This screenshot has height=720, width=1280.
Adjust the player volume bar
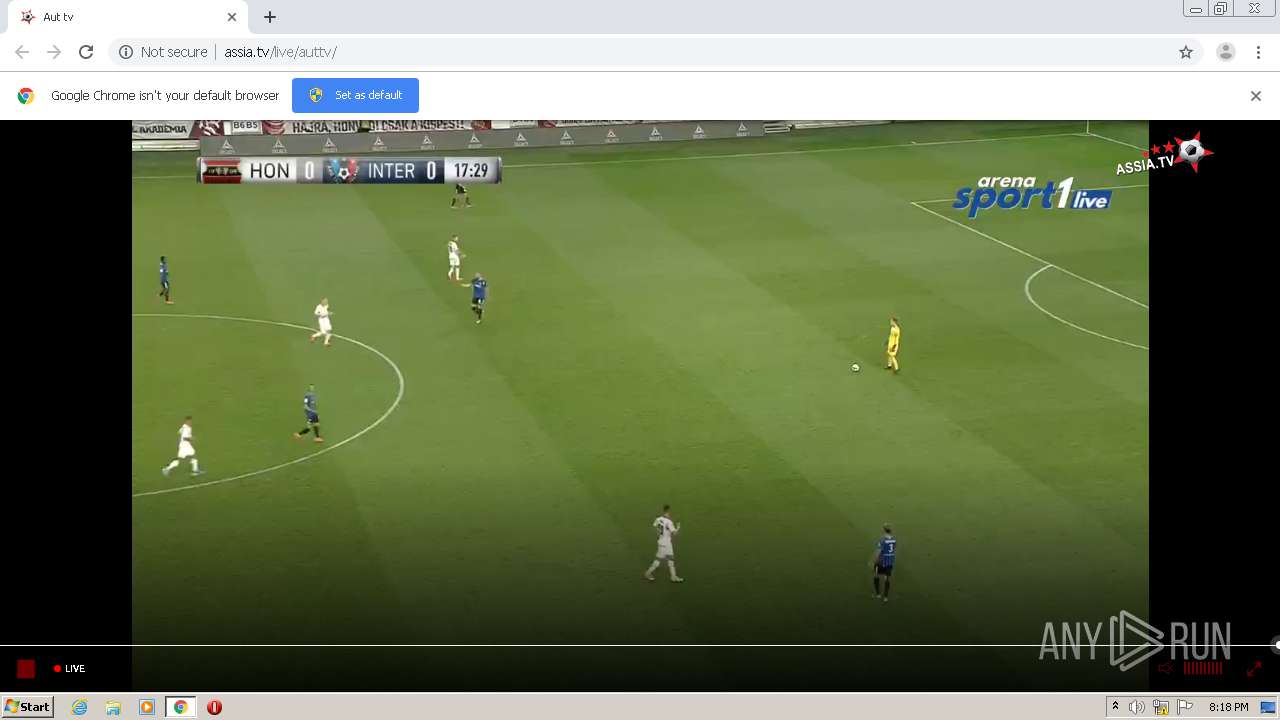coord(1203,668)
